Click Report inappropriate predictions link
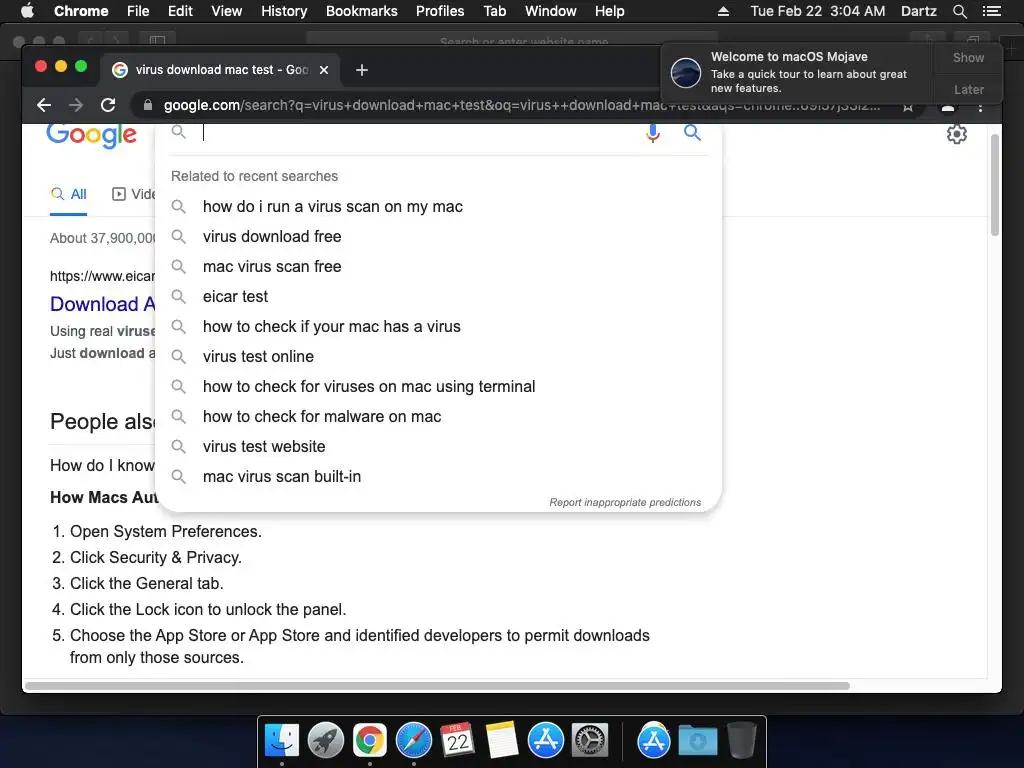1024x768 pixels. click(x=625, y=502)
